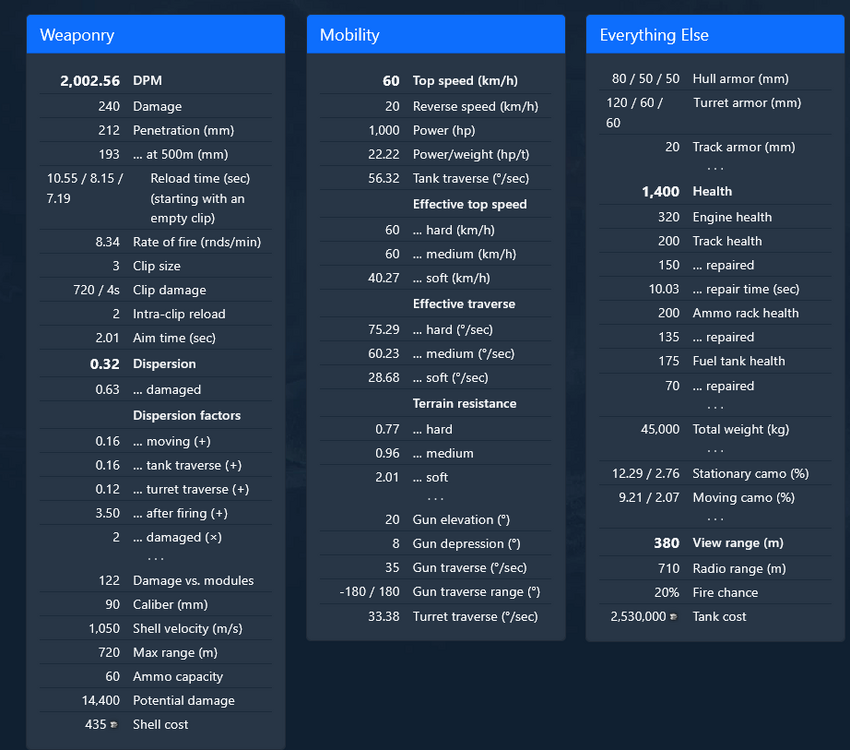This screenshot has height=750, width=850.
Task: Click the Power/weight (hp/t) label
Action: tap(471, 154)
